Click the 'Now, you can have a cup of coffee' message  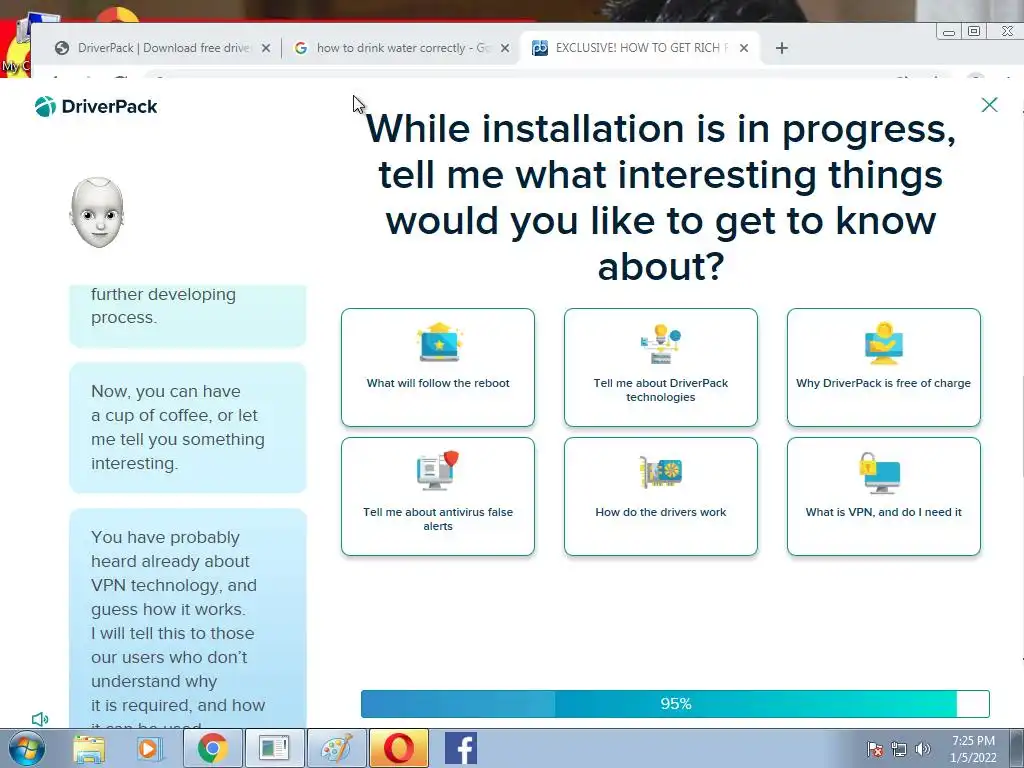pyautogui.click(x=187, y=427)
